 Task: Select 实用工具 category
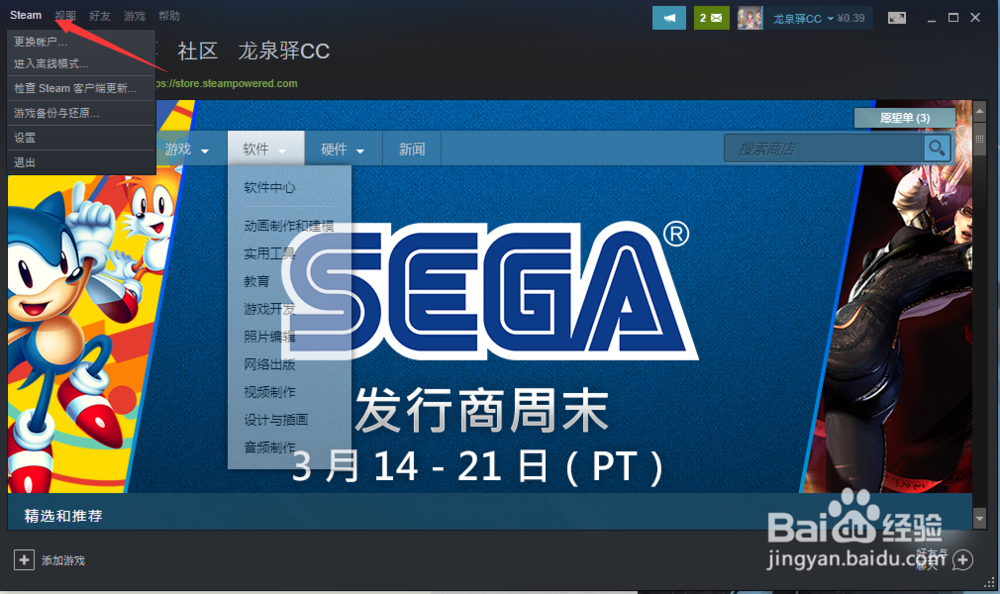(269, 254)
